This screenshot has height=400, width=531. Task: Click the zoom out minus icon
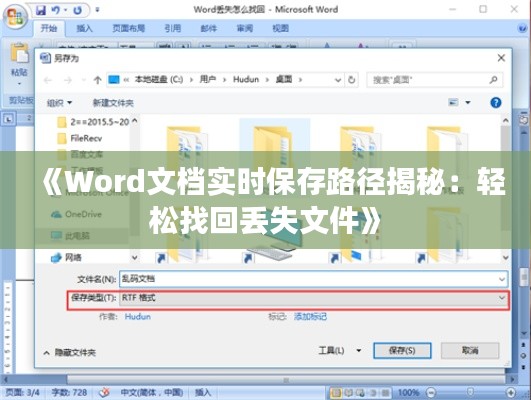[x=431, y=393]
